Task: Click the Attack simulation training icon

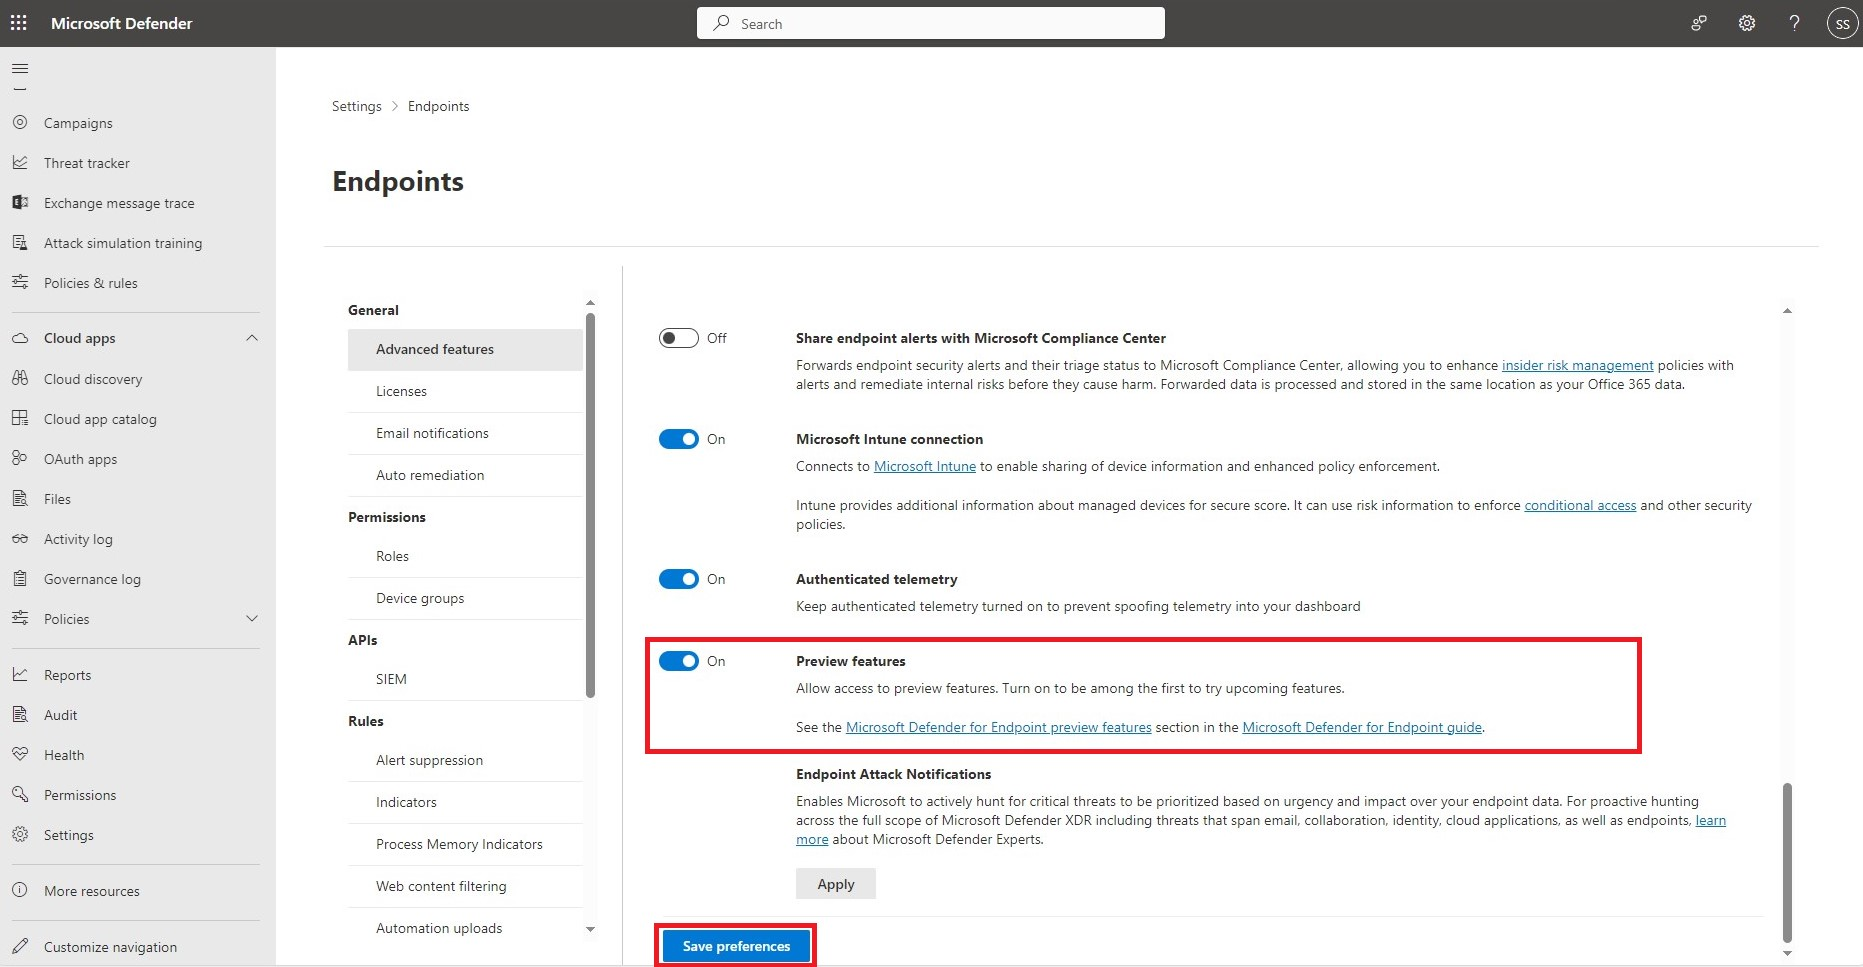Action: pos(20,242)
